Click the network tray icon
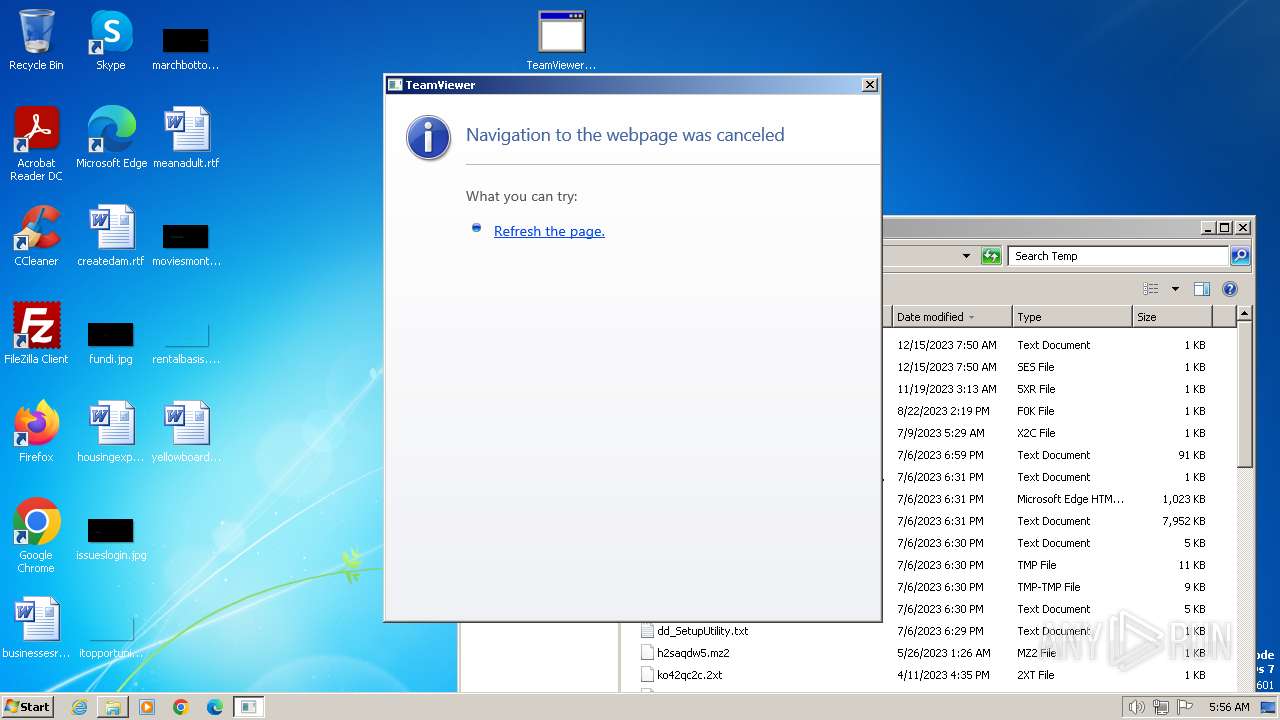This screenshot has height=720, width=1280. tap(1160, 707)
